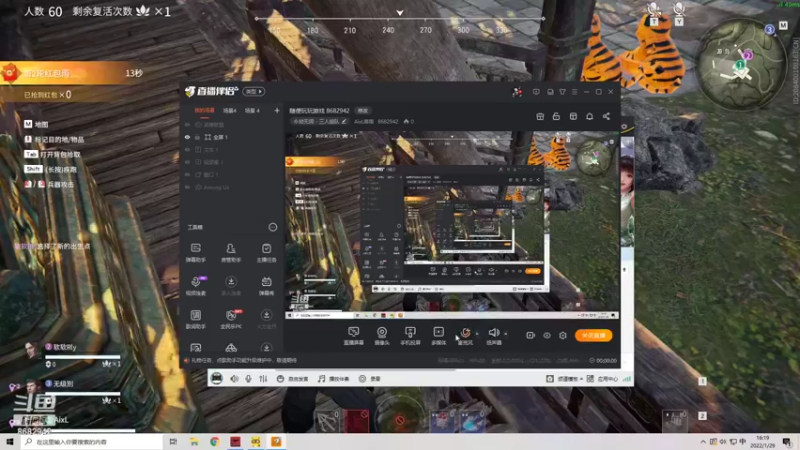Image resolution: width=800 pixels, height=450 pixels.
Task: Select the 全屏 1 source row
Action: click(232, 137)
